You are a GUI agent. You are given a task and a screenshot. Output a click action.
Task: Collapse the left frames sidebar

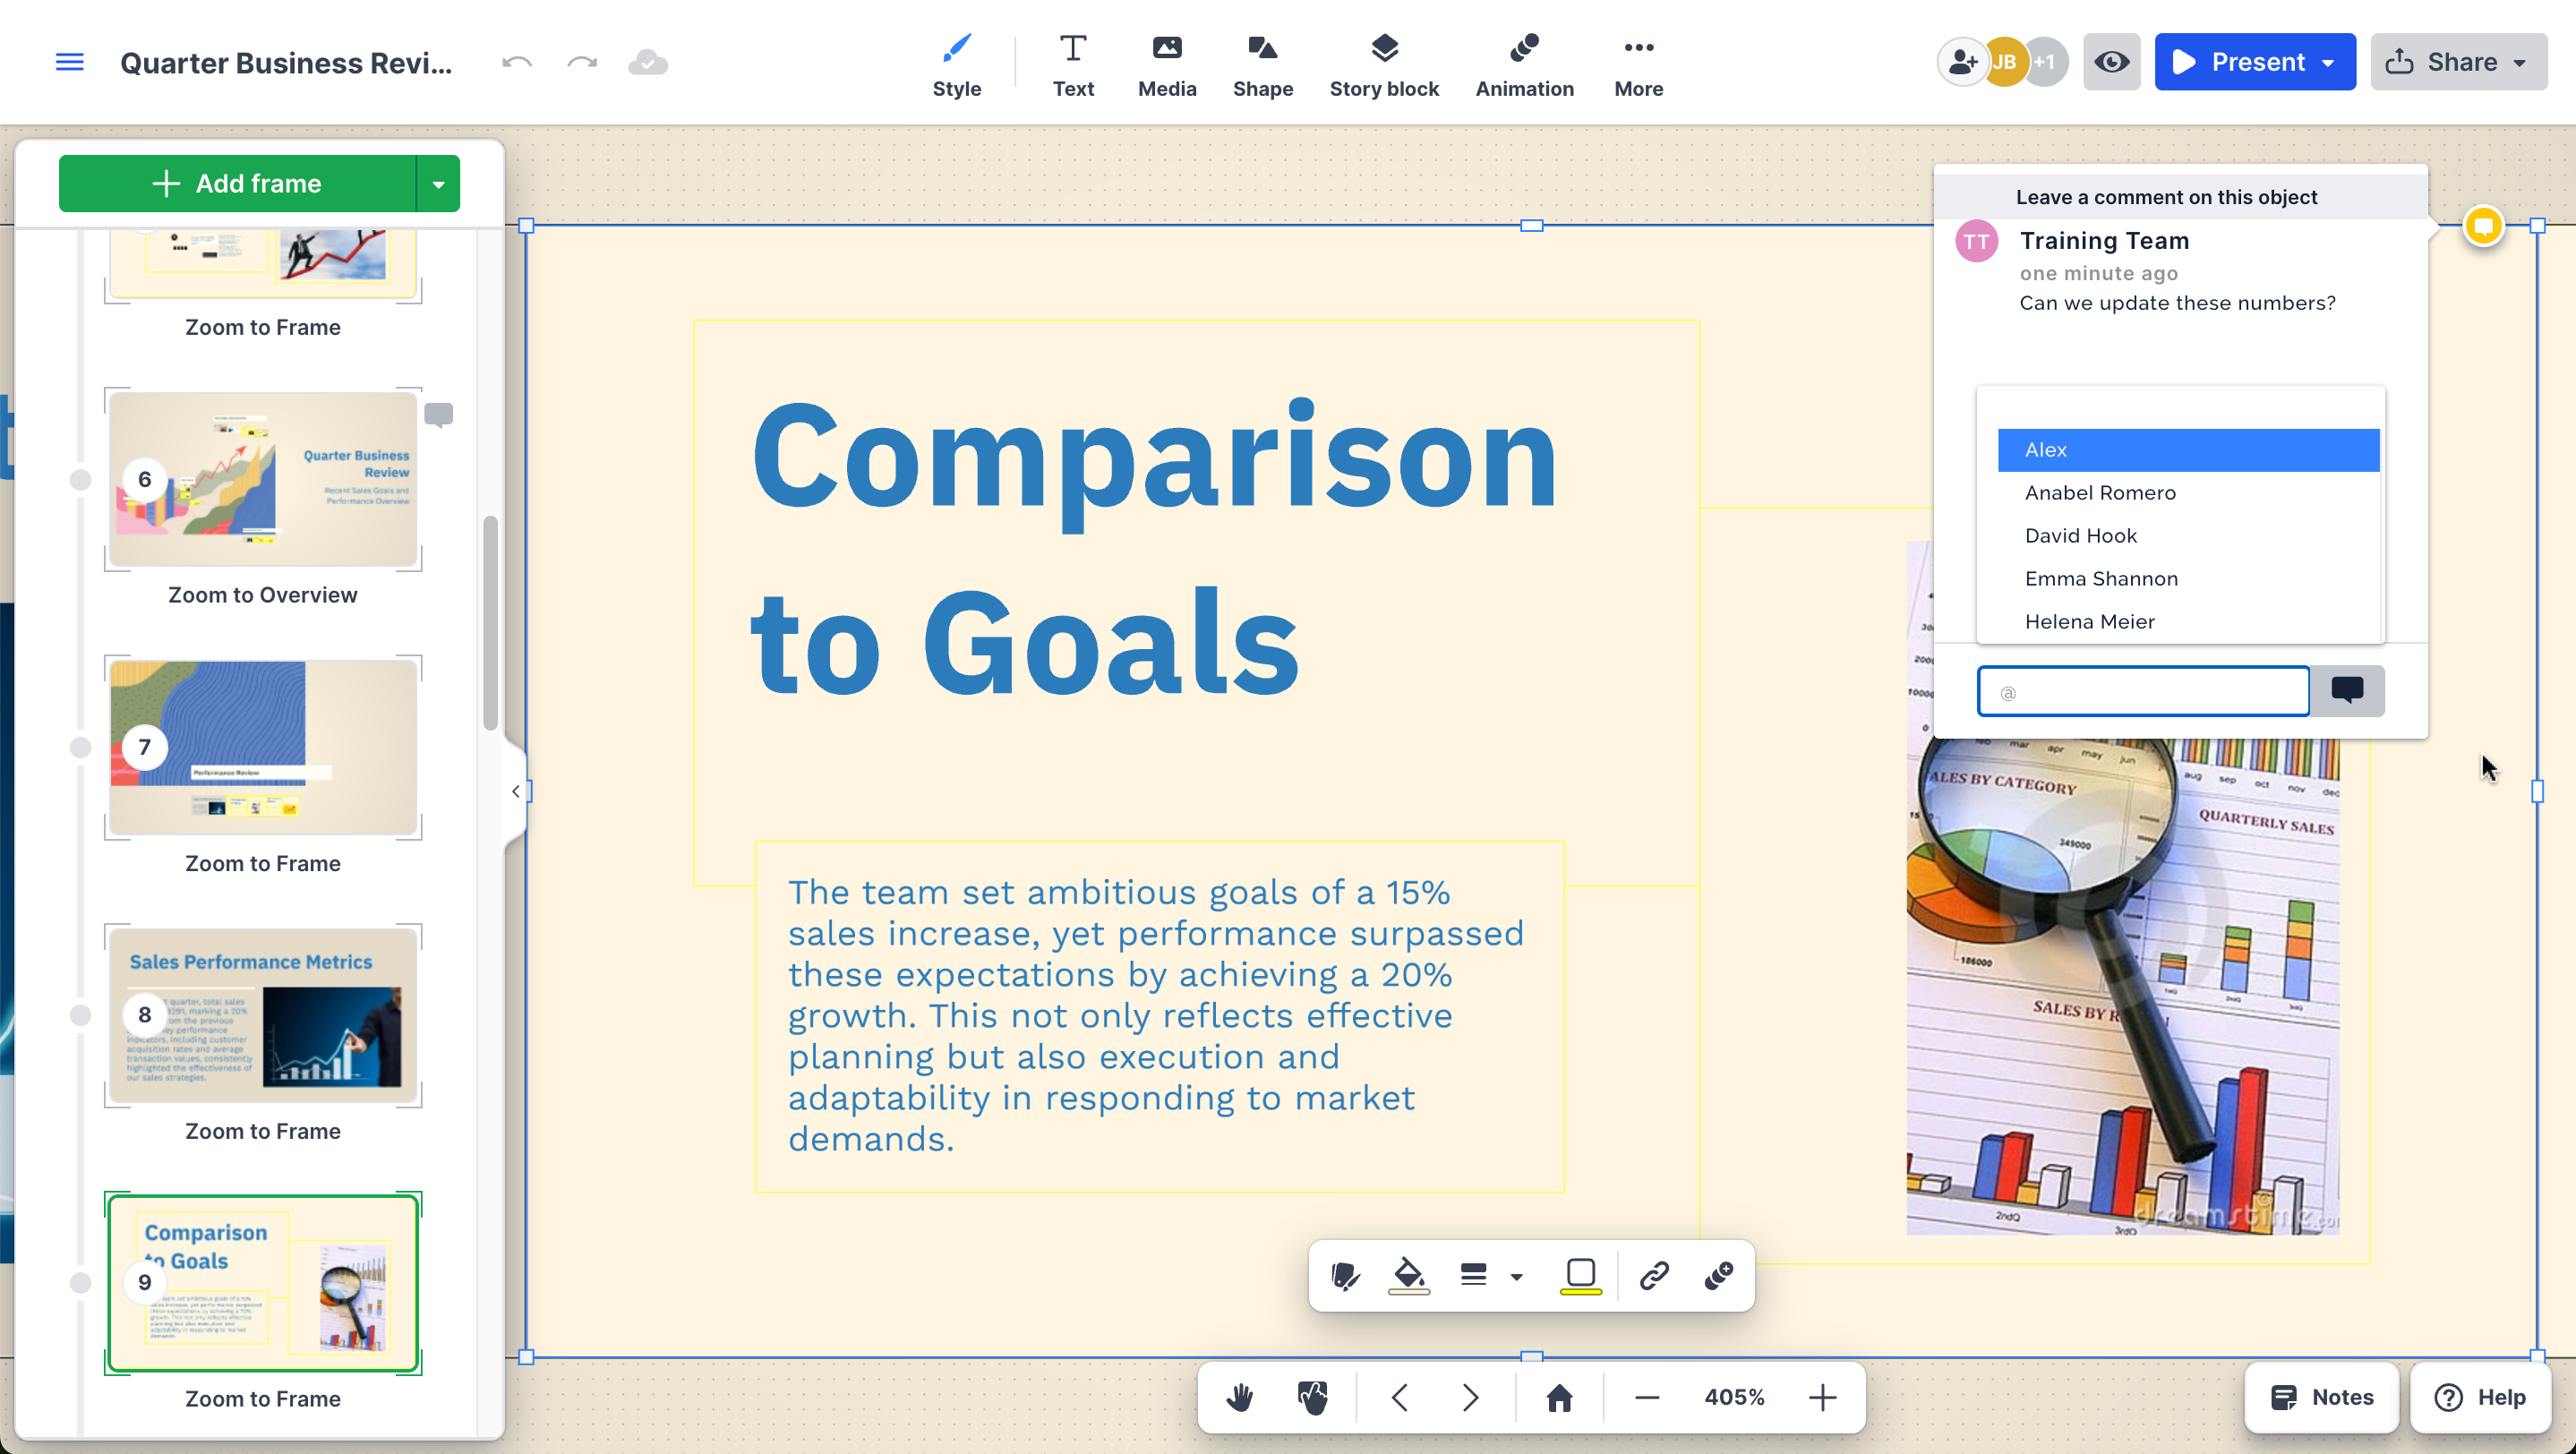pyautogui.click(x=516, y=791)
